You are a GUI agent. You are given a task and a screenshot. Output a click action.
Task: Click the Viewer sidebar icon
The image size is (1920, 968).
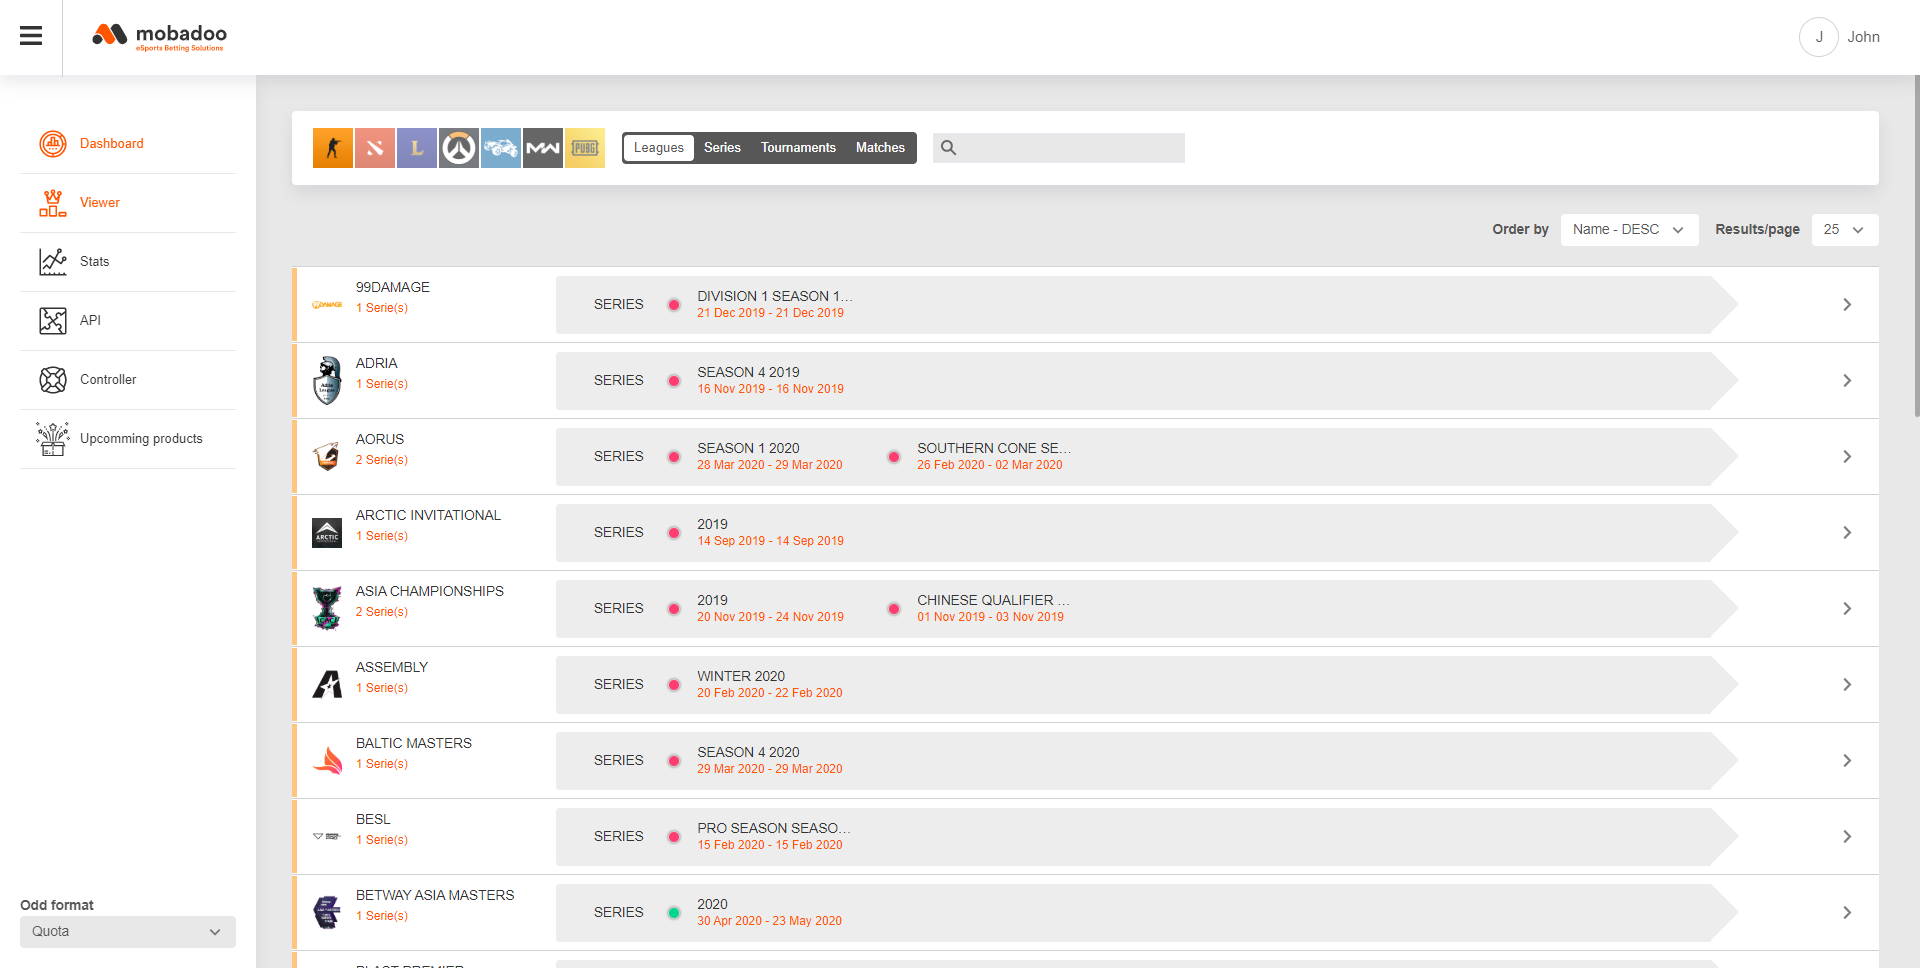pos(53,203)
